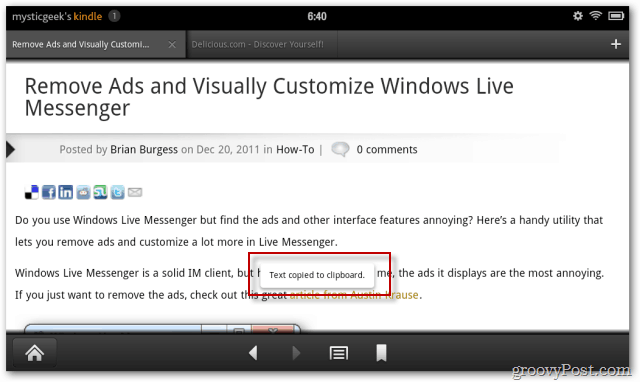This screenshot has width=640, height=382.
Task: Tap the Wi-Fi signal icon
Action: (x=596, y=16)
